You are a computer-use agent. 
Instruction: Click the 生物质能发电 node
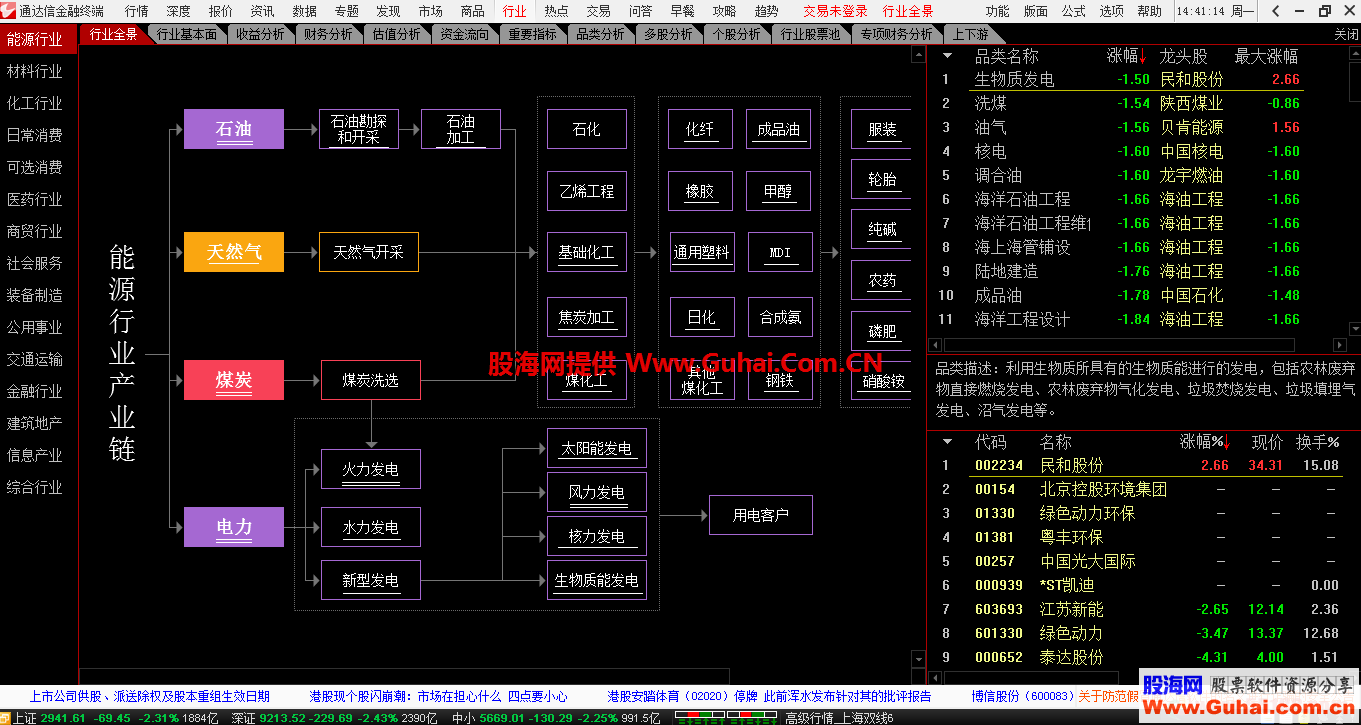(x=597, y=581)
